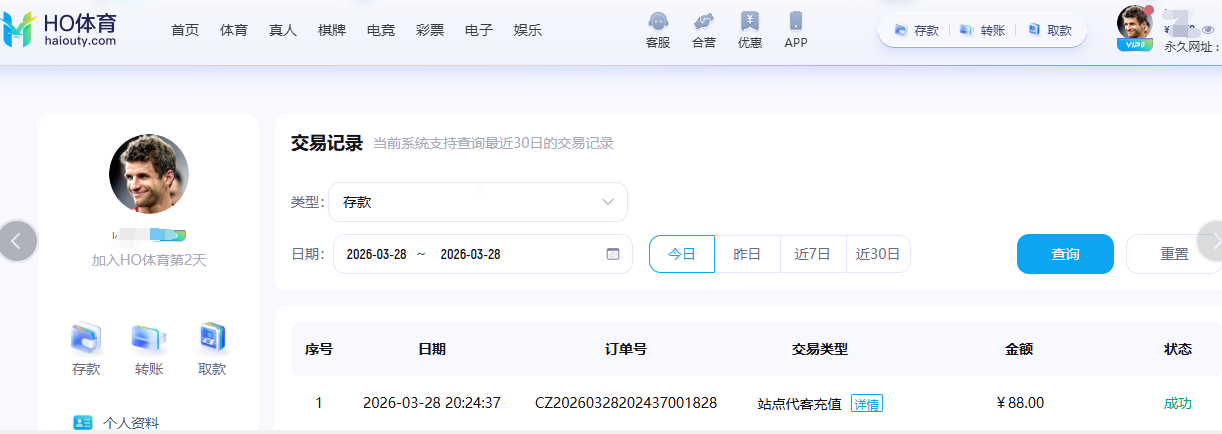Select the 转账 transfer icon in sidebar
This screenshot has width=1222, height=434.
tap(149, 339)
